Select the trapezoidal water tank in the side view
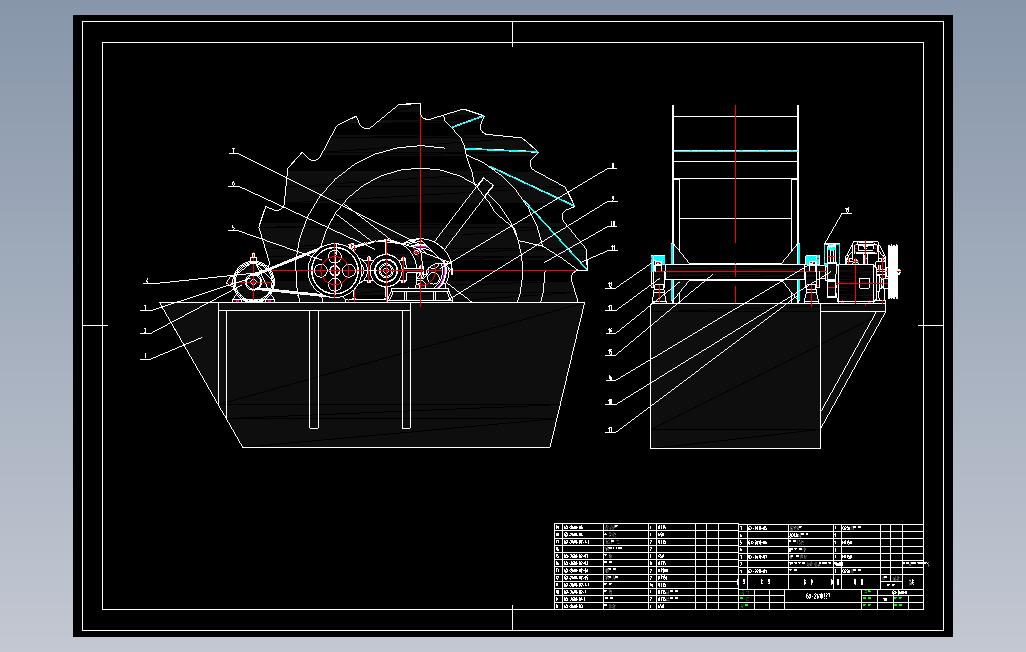The height and width of the screenshot is (652, 1026). [x=372, y=375]
